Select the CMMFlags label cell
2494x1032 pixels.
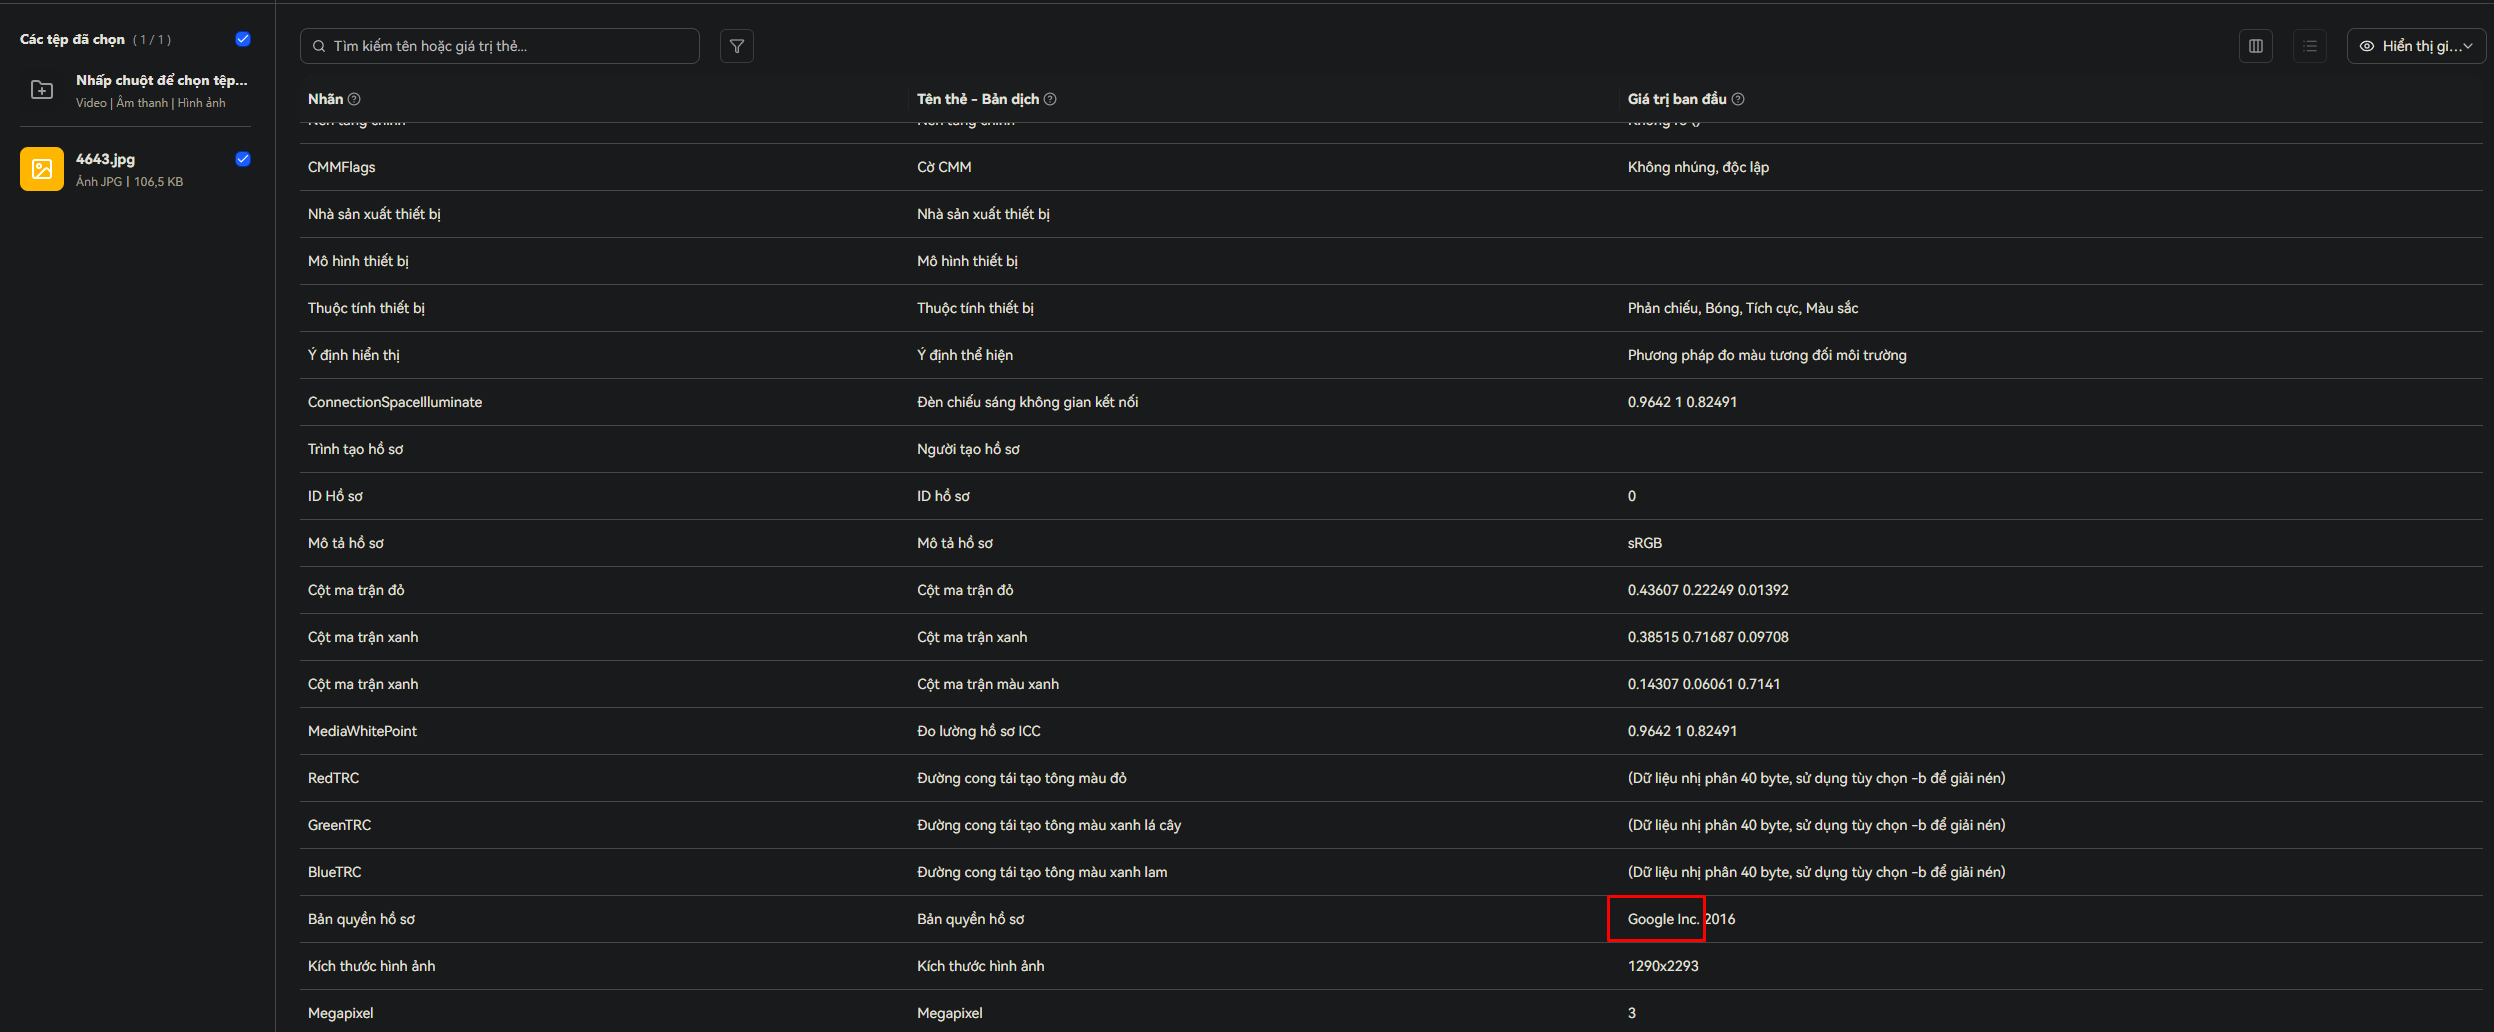tap(342, 167)
